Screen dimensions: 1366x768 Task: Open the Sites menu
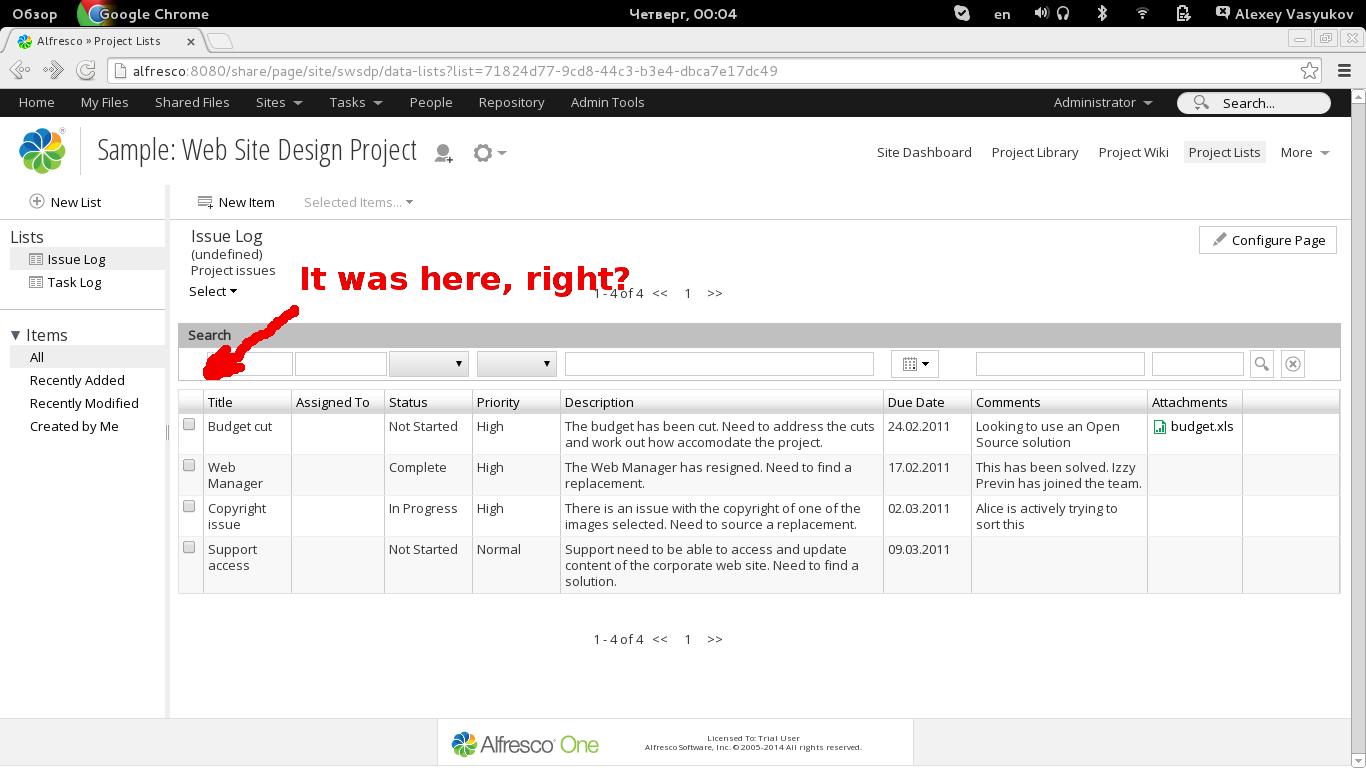pyautogui.click(x=278, y=102)
